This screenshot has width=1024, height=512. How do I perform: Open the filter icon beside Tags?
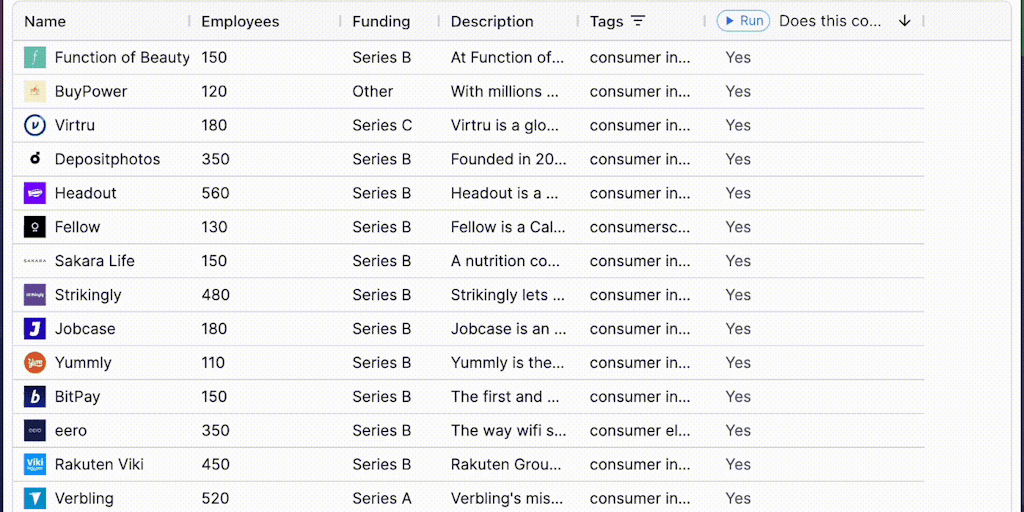638,21
